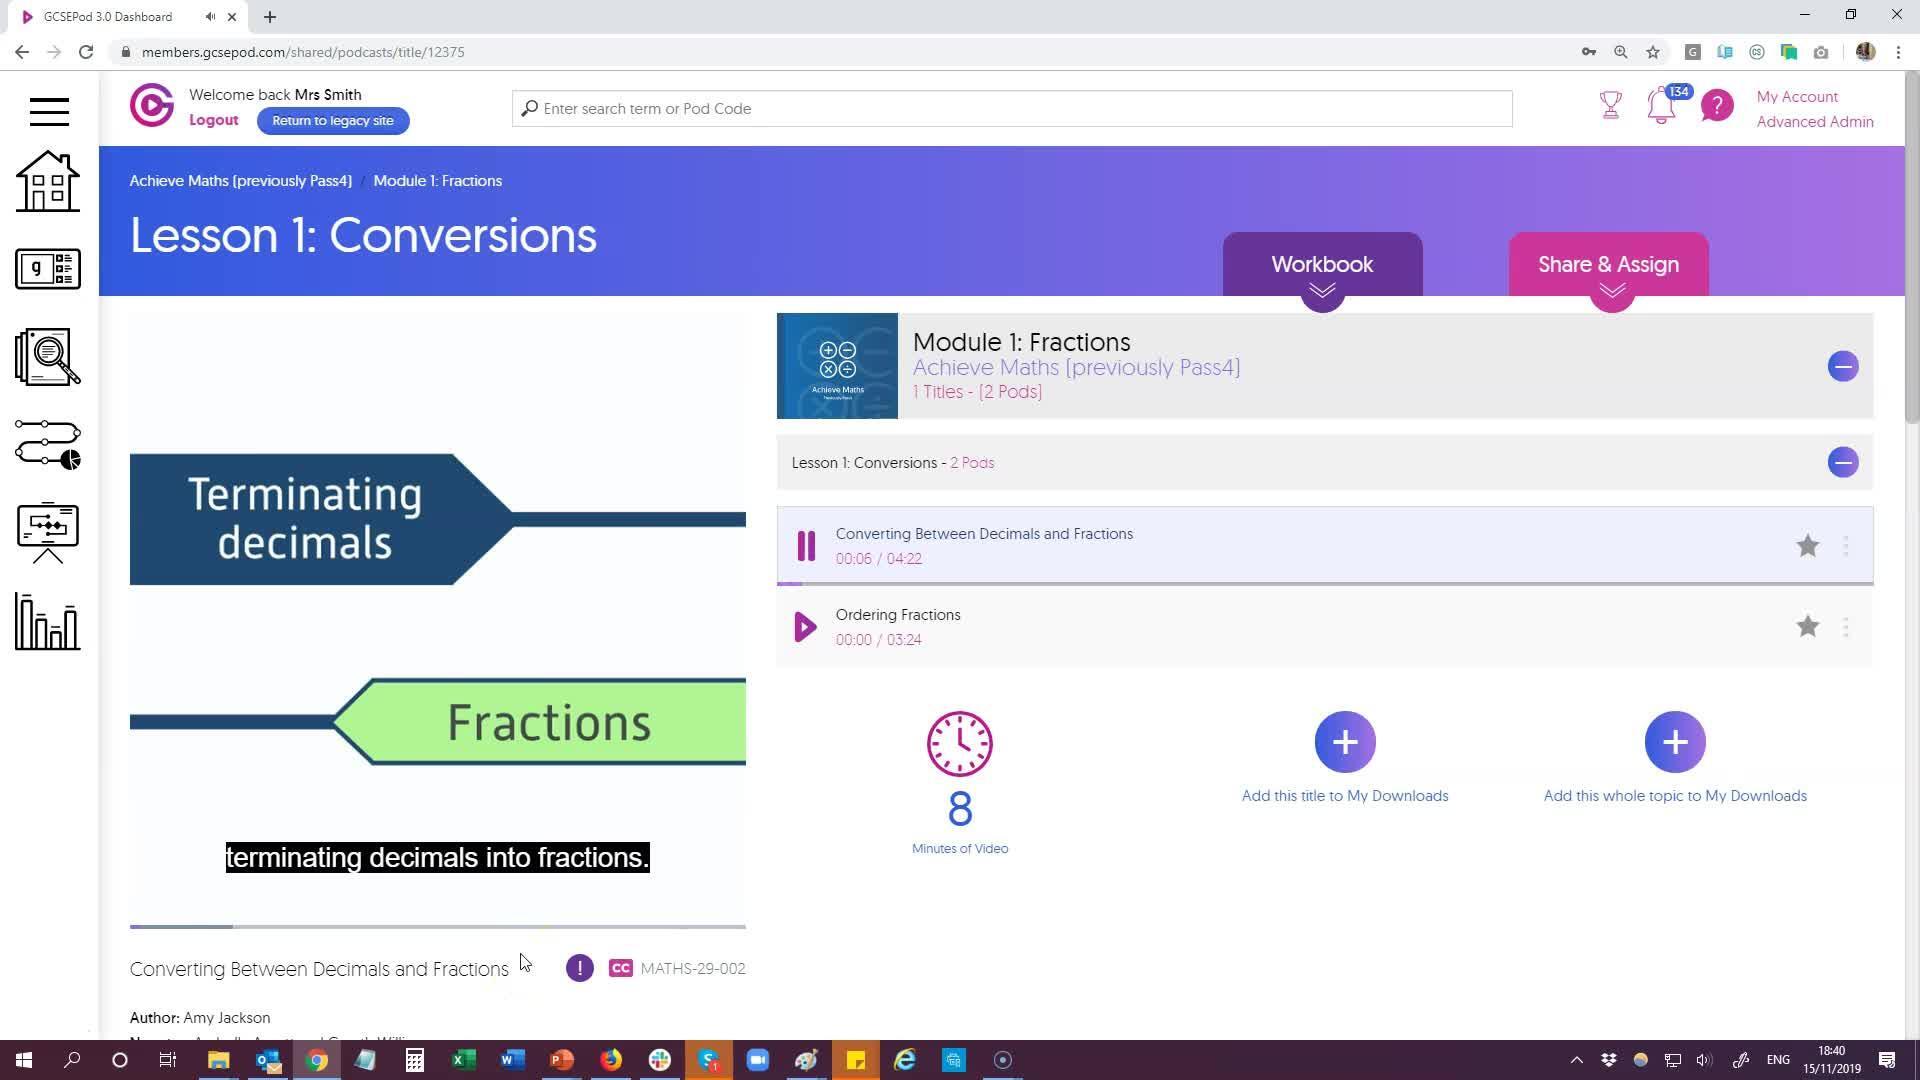The height and width of the screenshot is (1080, 1920).
Task: Go back in browser history
Action: click(22, 52)
